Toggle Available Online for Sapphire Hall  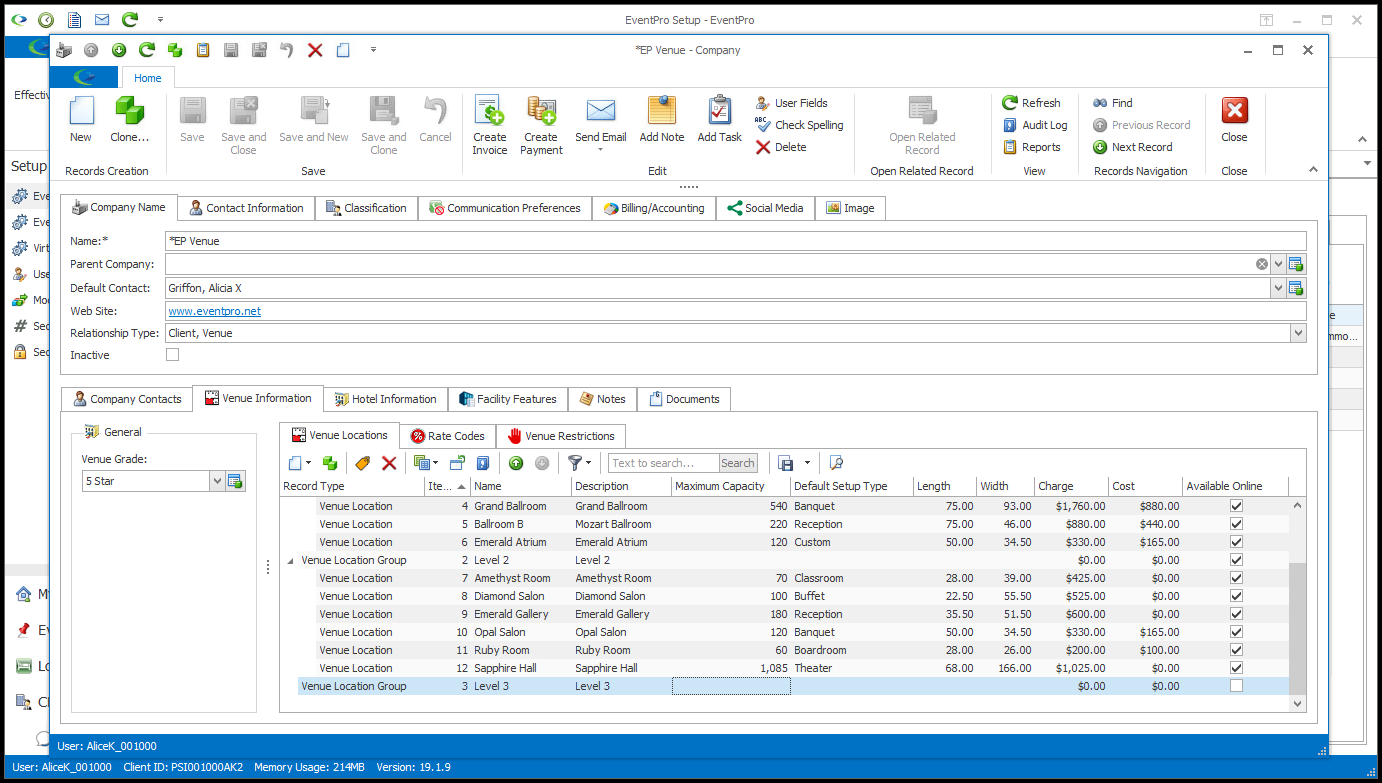tap(1236, 668)
